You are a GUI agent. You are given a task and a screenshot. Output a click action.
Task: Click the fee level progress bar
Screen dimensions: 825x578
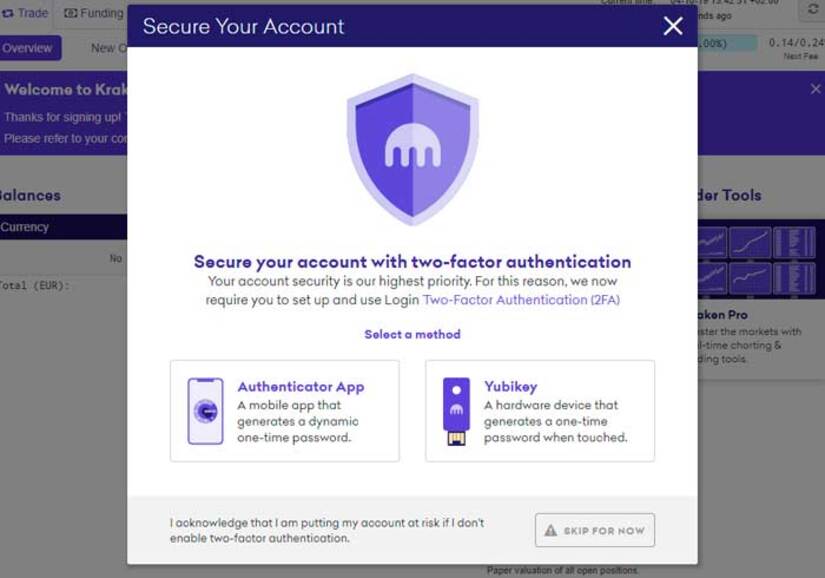point(728,43)
